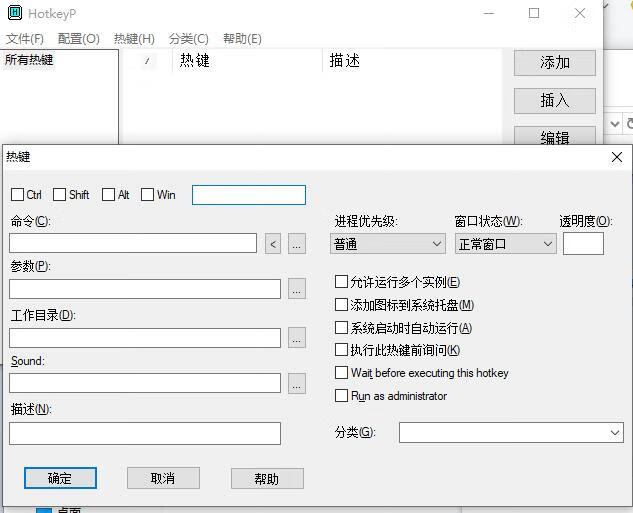
Task: Open the 文件(F) menu
Action: coord(25,39)
